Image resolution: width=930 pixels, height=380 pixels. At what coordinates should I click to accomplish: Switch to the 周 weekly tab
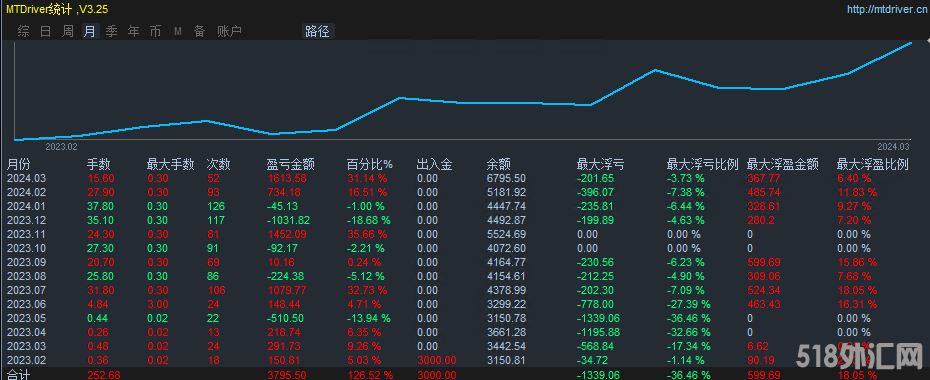pyautogui.click(x=68, y=31)
